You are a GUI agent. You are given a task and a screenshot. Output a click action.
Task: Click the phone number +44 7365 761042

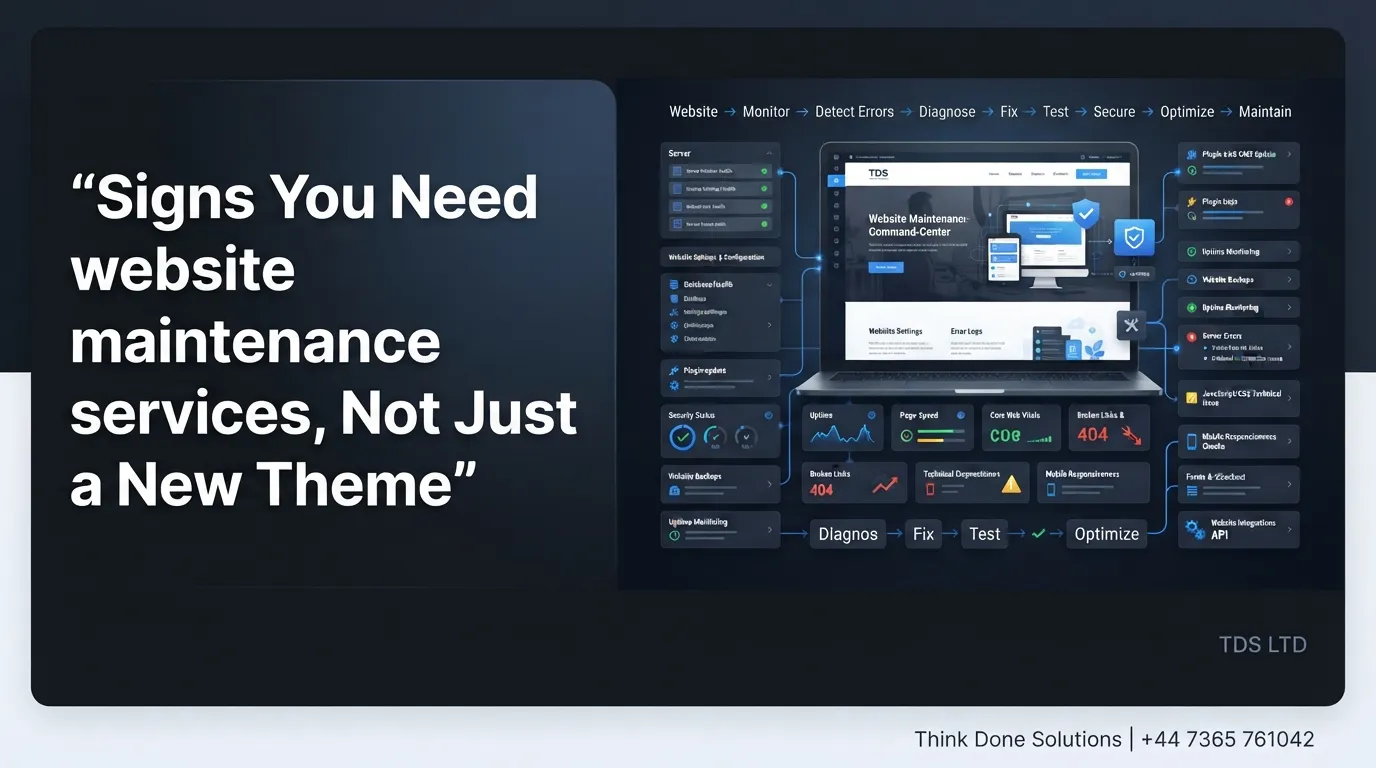pyautogui.click(x=1227, y=740)
